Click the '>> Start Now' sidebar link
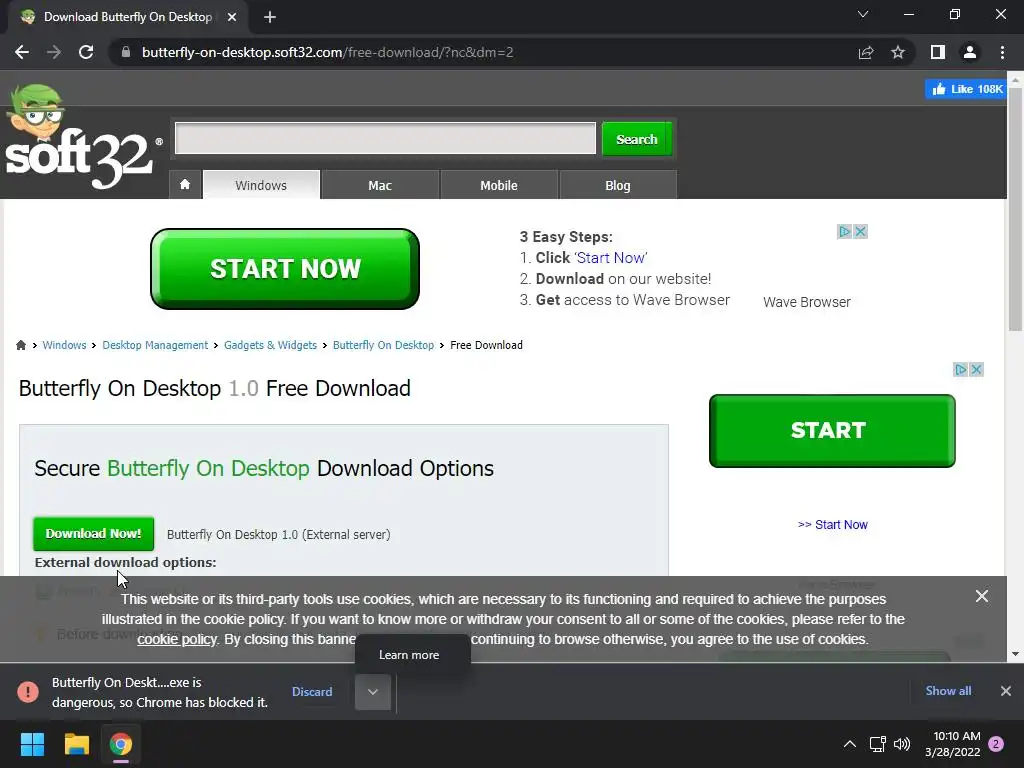This screenshot has height=768, width=1024. click(833, 524)
